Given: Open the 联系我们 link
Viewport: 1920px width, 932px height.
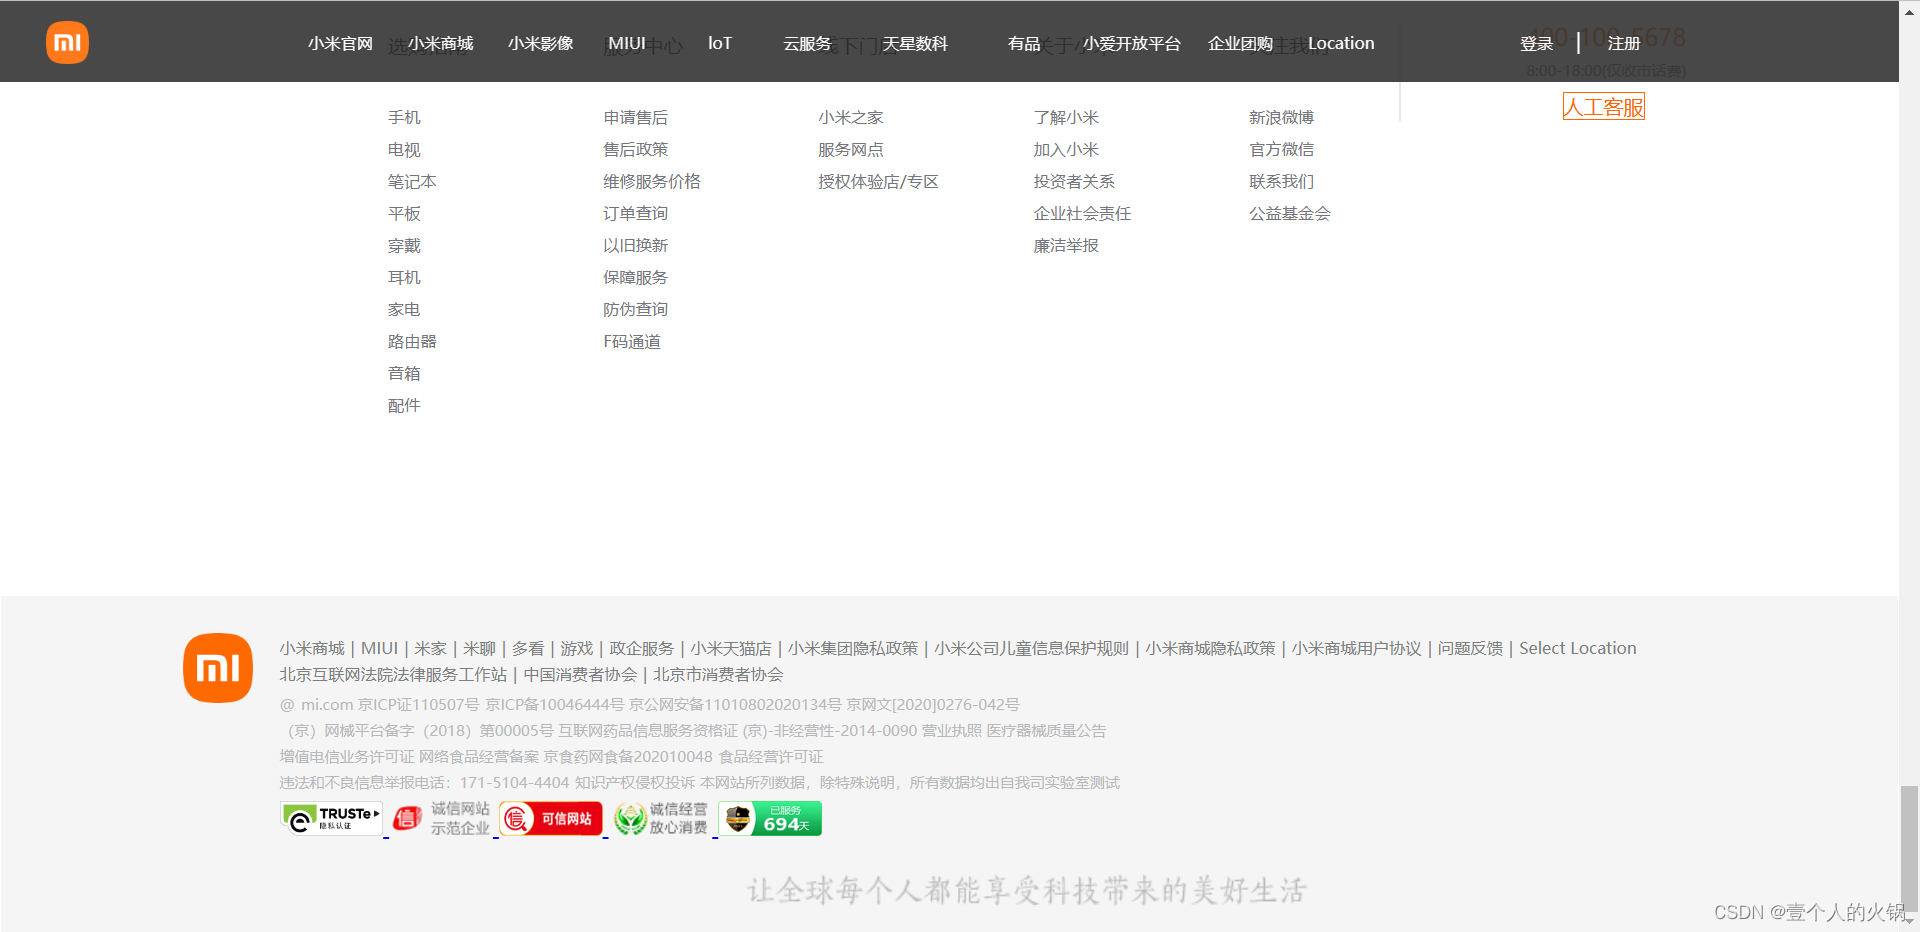Looking at the screenshot, I should pyautogui.click(x=1282, y=182).
